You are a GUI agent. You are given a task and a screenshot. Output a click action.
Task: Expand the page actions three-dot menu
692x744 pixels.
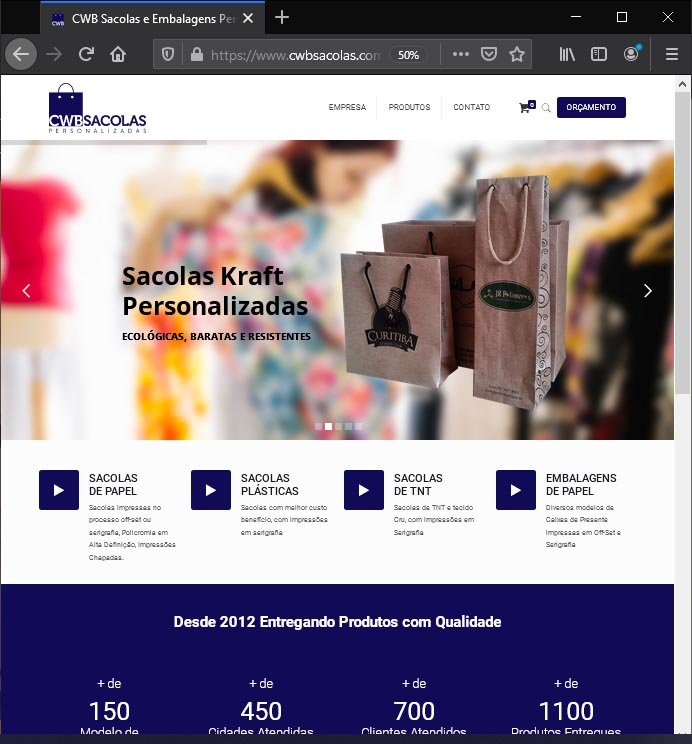pos(460,55)
